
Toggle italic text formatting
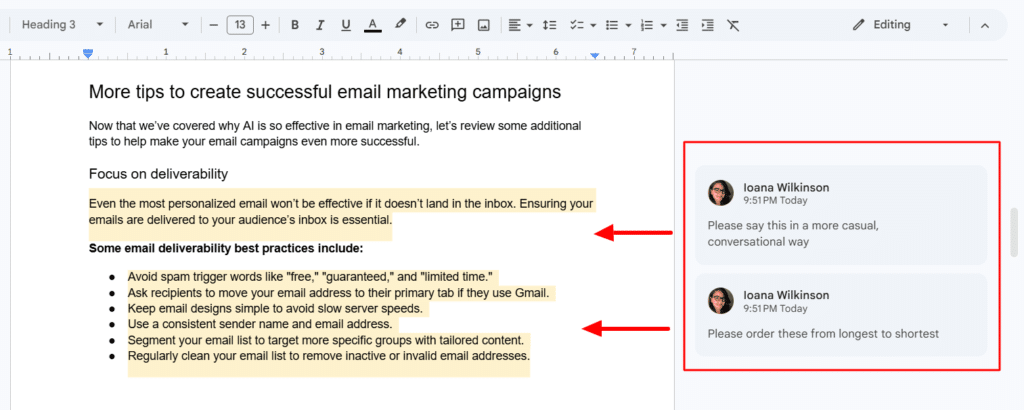click(x=320, y=25)
